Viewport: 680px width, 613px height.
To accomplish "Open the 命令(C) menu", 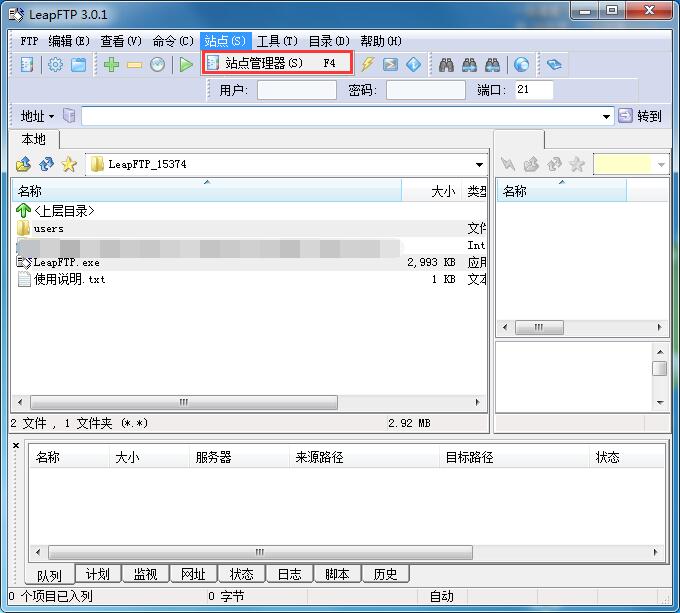I will tap(173, 41).
